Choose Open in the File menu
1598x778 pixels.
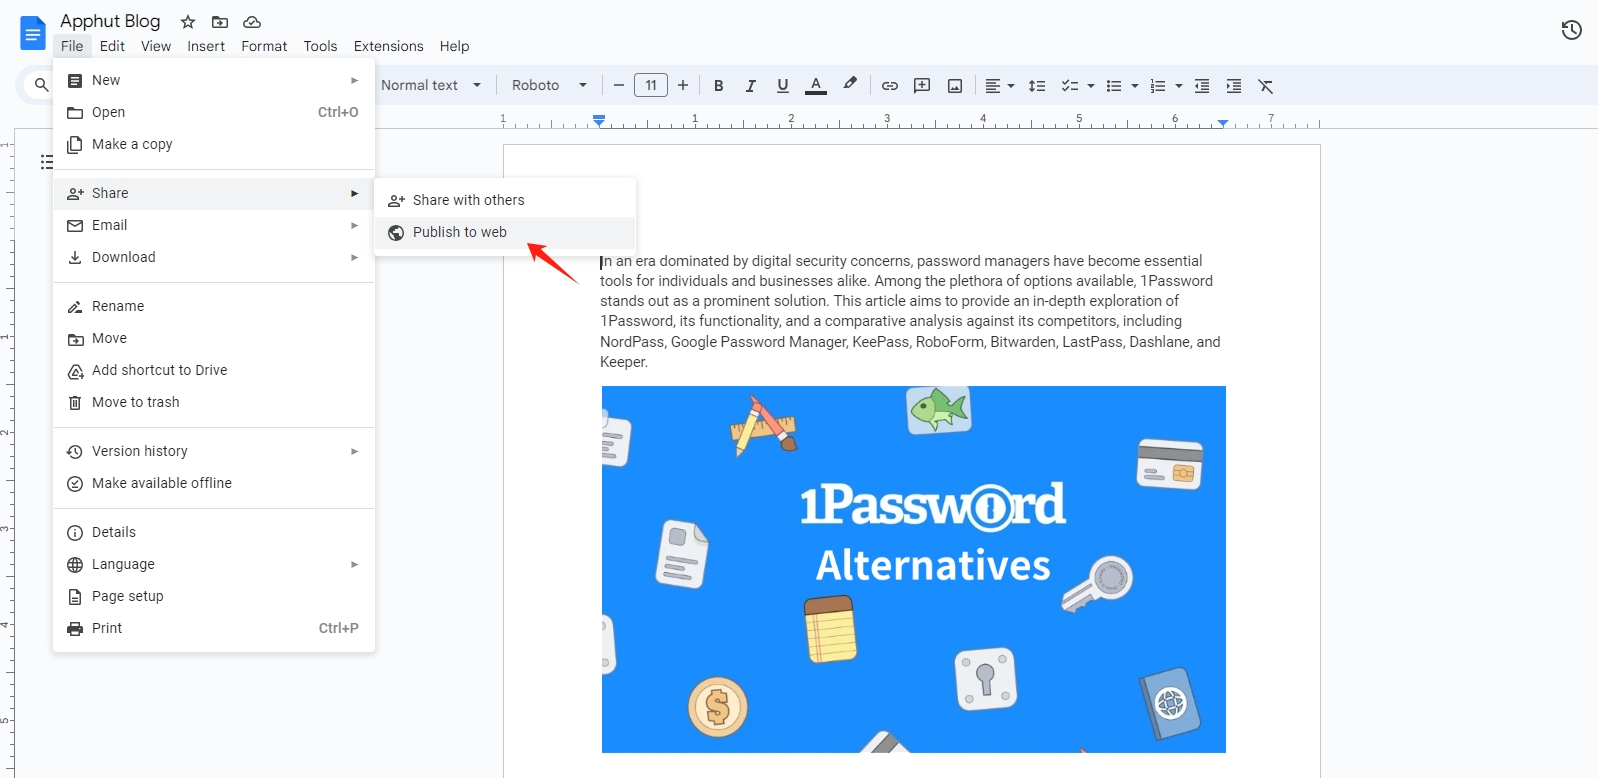coord(214,112)
